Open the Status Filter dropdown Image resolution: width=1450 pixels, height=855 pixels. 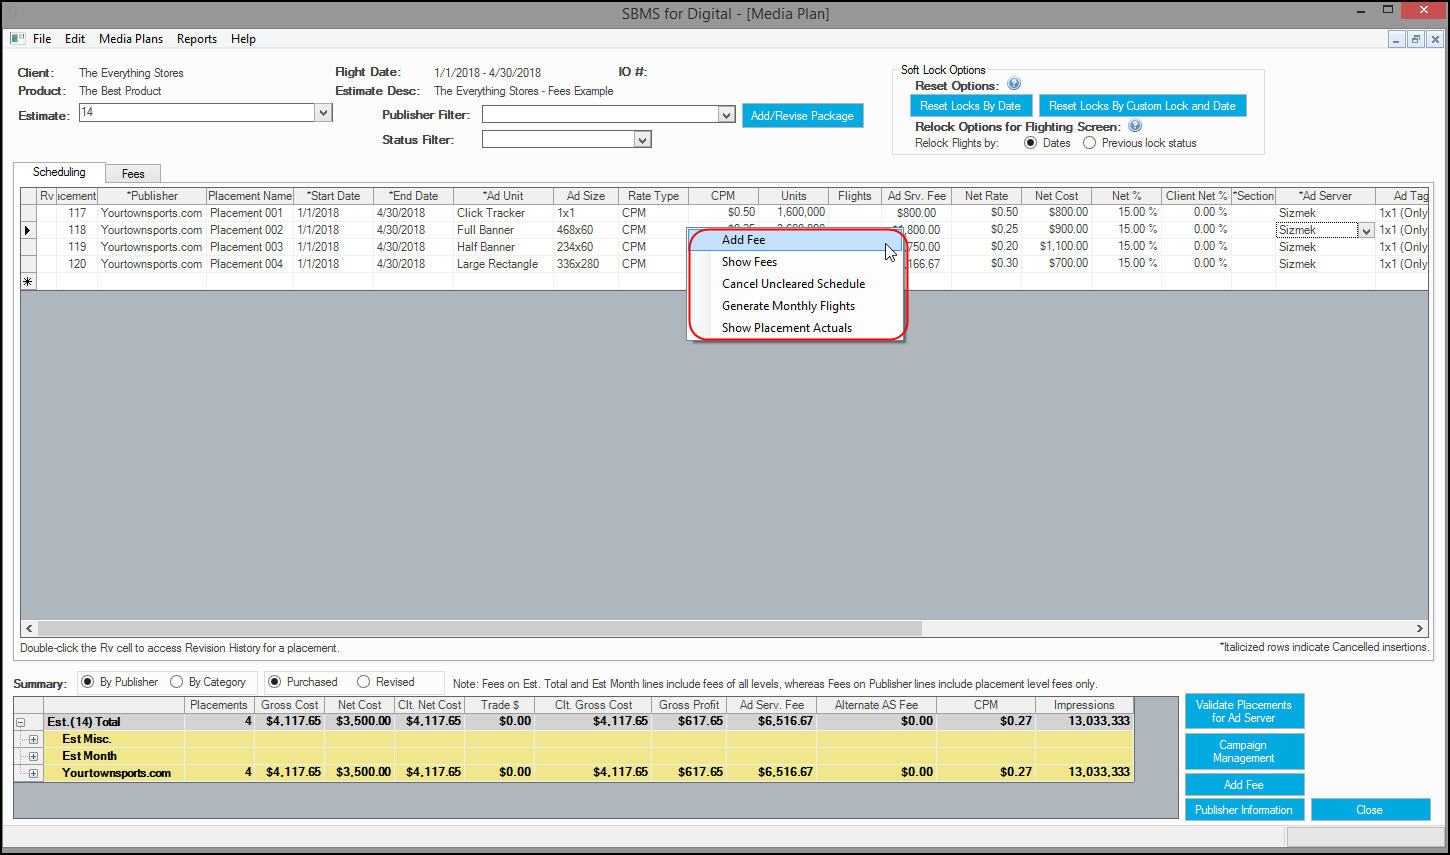point(643,140)
